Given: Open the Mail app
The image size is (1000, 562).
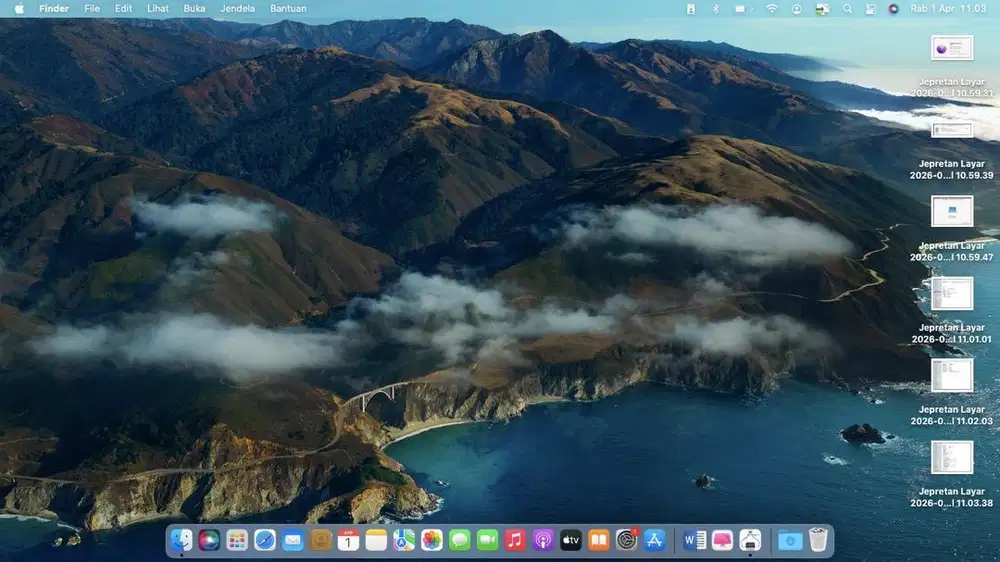Looking at the screenshot, I should click(293, 540).
